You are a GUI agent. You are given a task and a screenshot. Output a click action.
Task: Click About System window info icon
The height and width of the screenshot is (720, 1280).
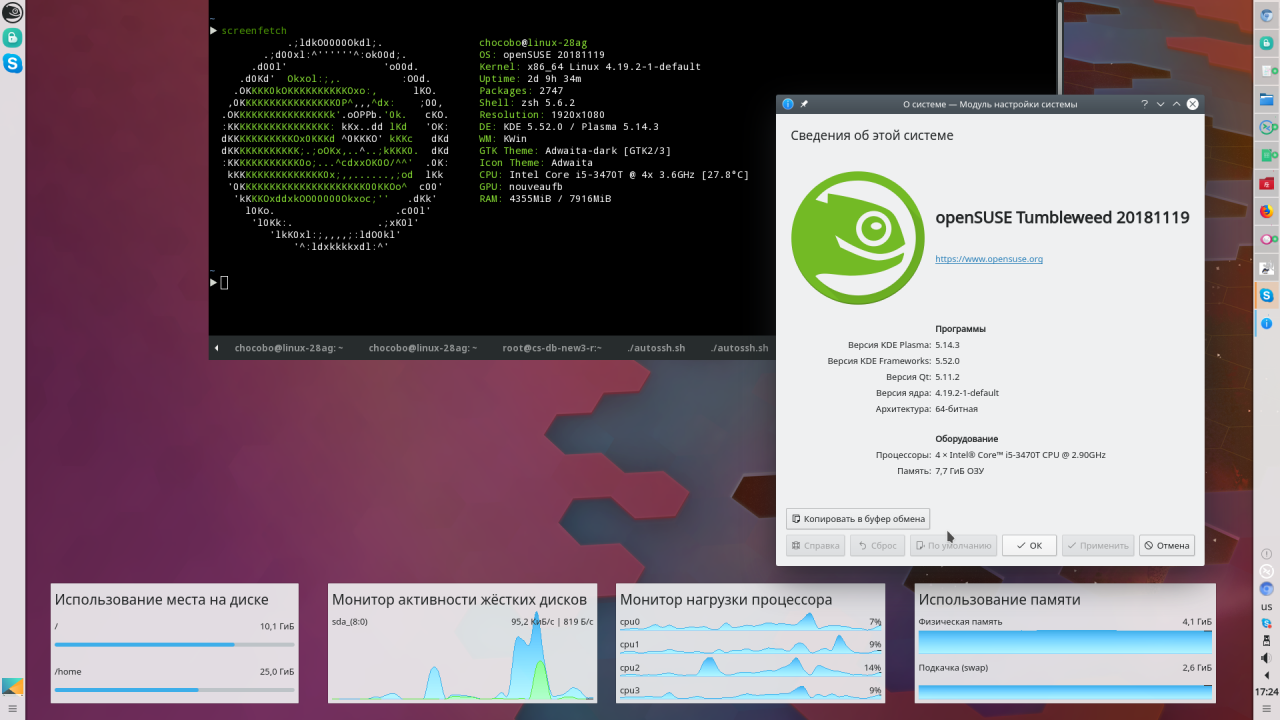[x=788, y=104]
